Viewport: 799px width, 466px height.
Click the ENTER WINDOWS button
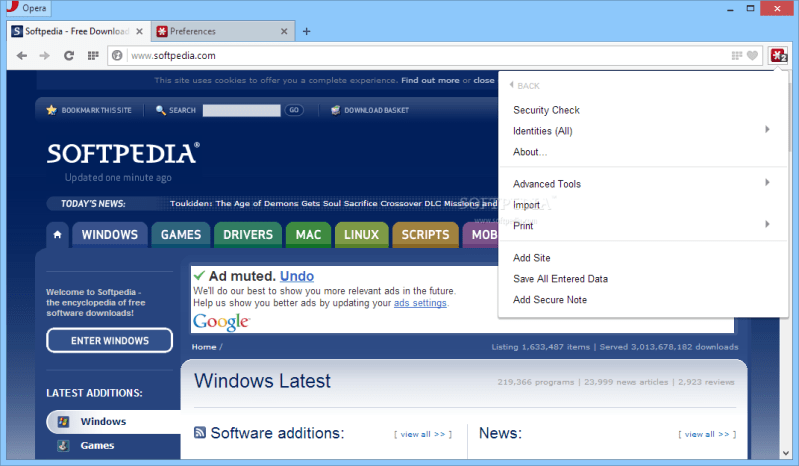point(109,341)
